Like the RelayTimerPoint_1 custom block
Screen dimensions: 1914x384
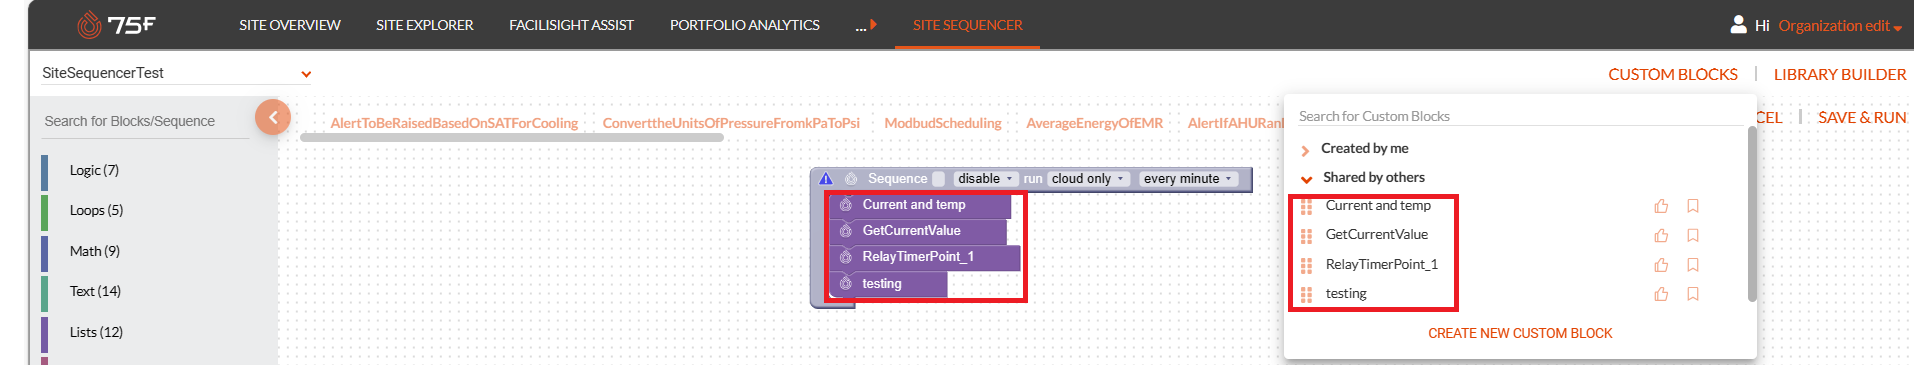click(x=1661, y=265)
